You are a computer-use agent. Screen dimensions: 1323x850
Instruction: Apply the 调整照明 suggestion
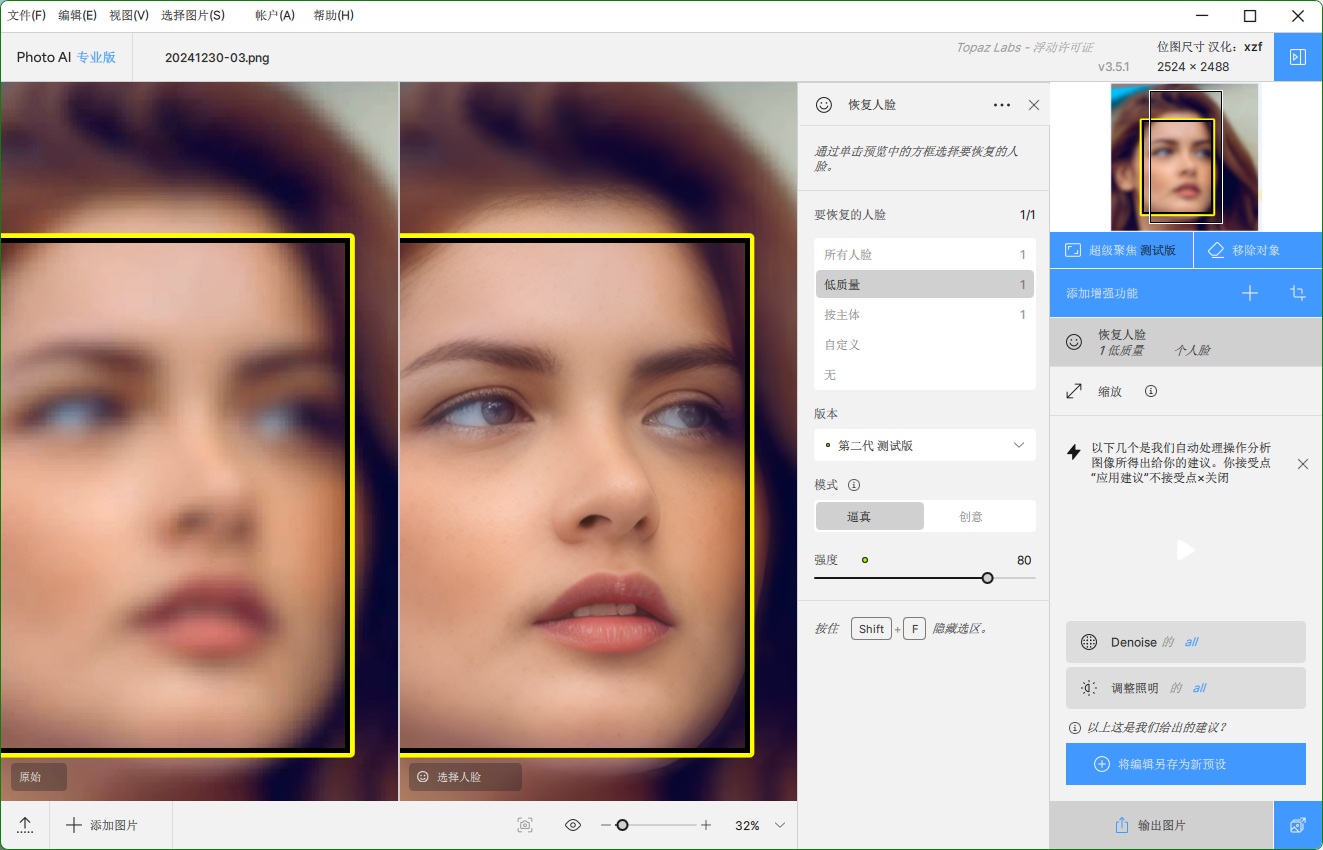point(1186,688)
